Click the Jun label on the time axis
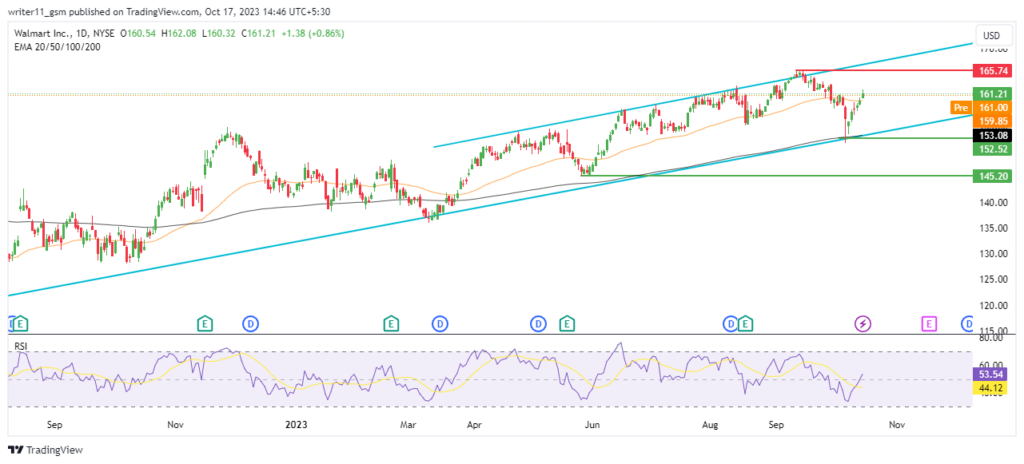Image resolution: width=1024 pixels, height=464 pixels. pyautogui.click(x=592, y=425)
